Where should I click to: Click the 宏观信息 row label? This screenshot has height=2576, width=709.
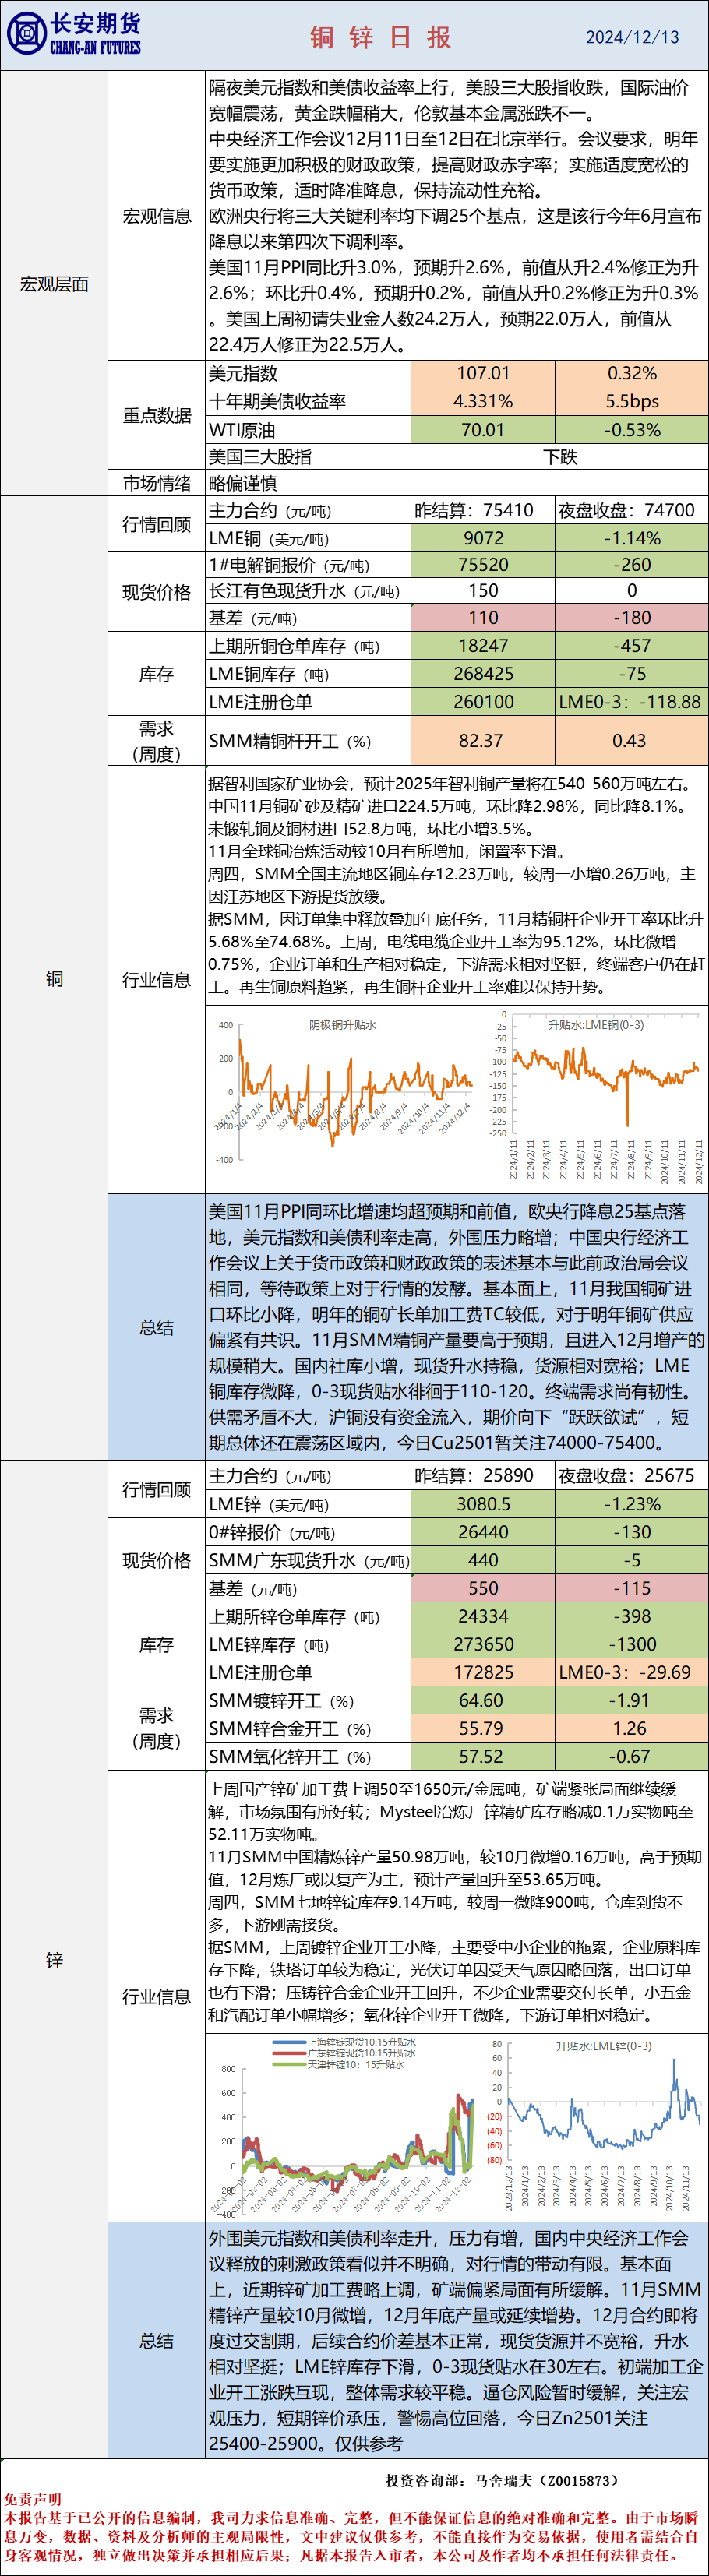click(156, 216)
